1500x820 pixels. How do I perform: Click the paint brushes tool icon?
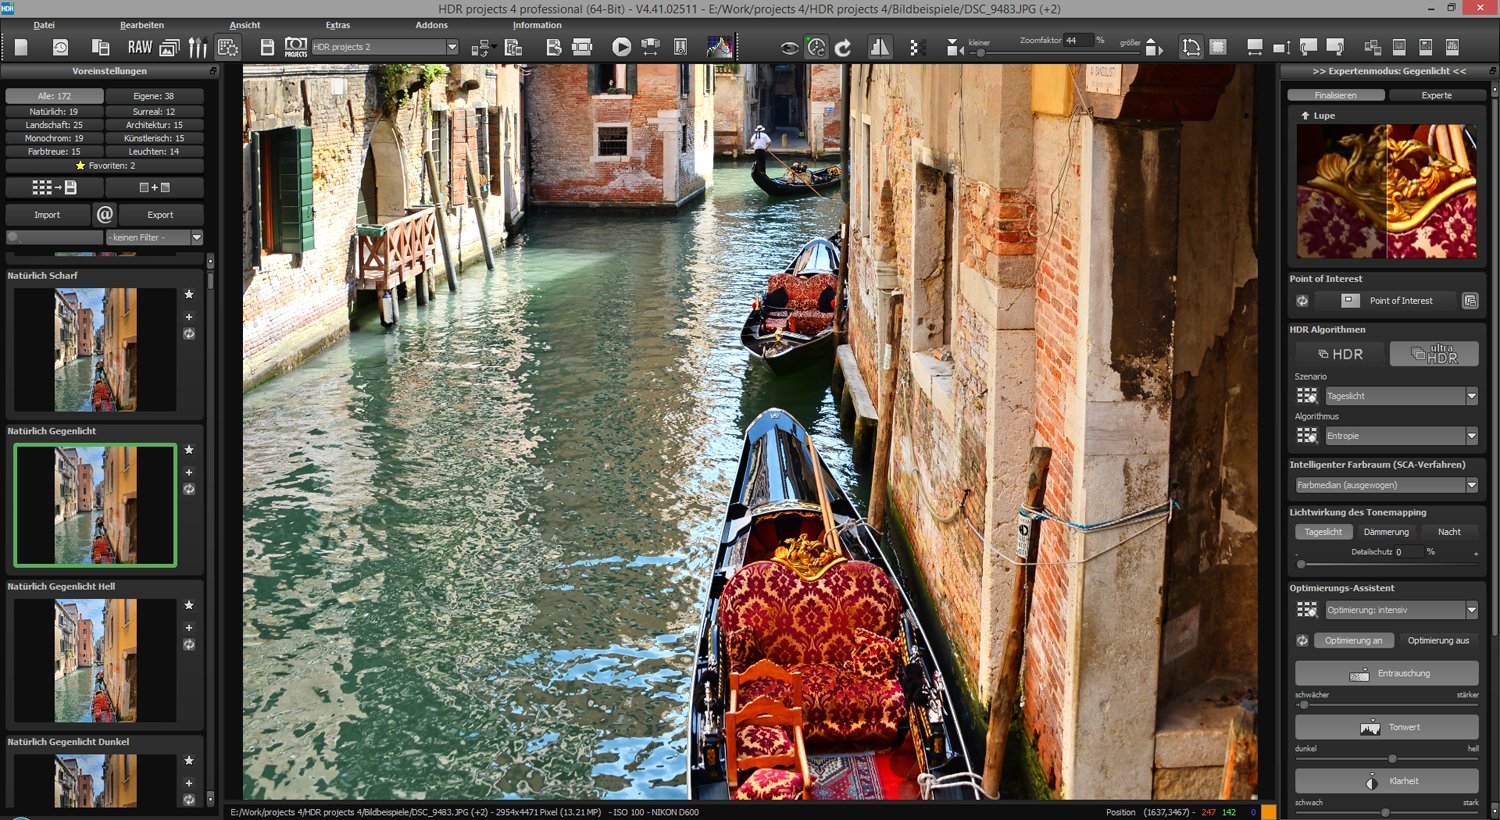(x=198, y=47)
